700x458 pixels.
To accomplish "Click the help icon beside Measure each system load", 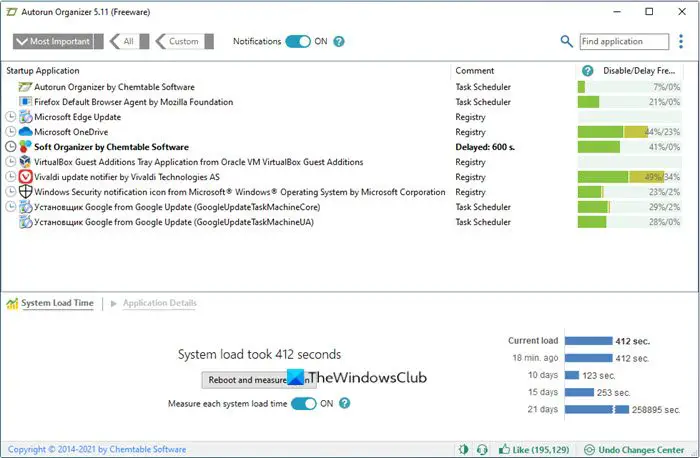I will 344,403.
